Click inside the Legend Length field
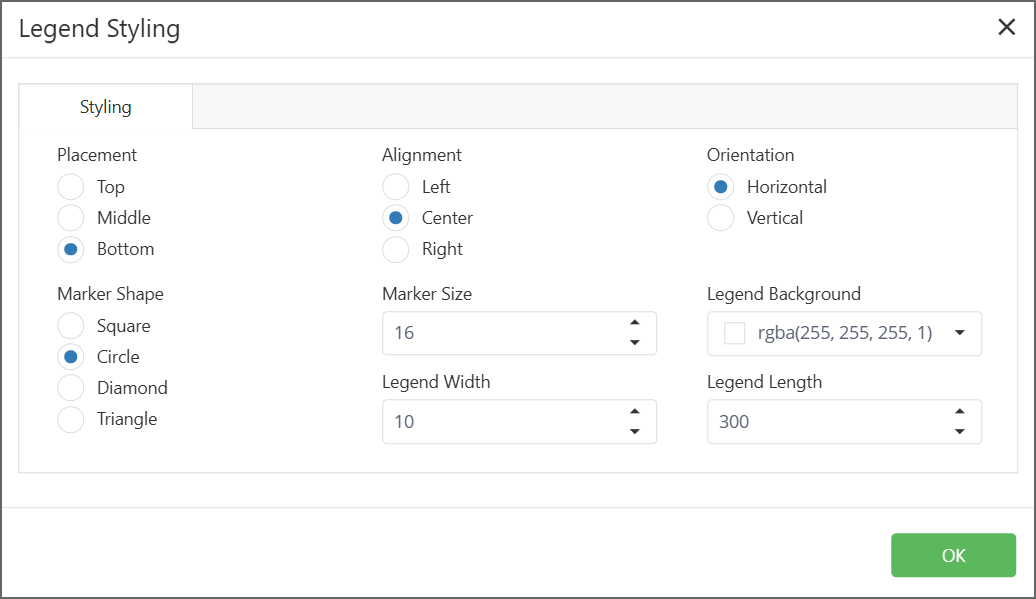The width and height of the screenshot is (1036, 599). coord(820,422)
